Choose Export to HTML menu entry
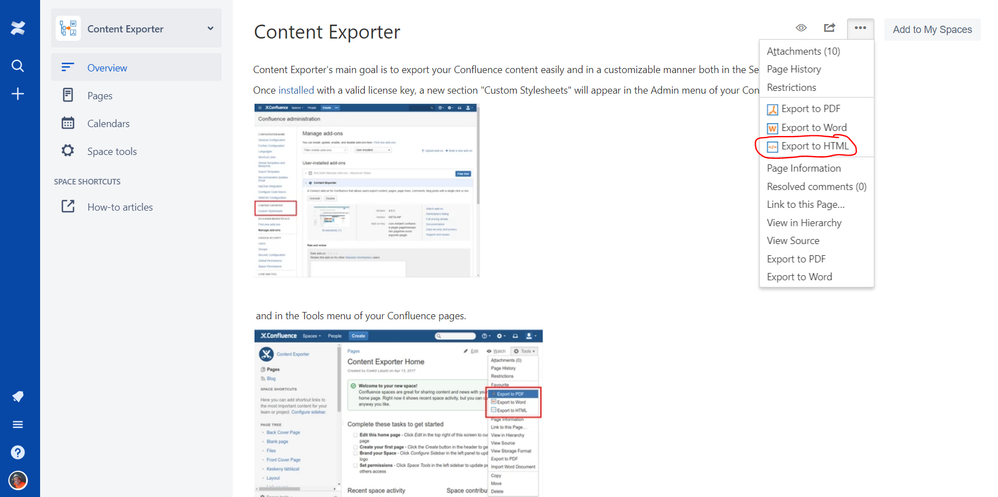Screen dimensions: 998x497 tap(817, 146)
